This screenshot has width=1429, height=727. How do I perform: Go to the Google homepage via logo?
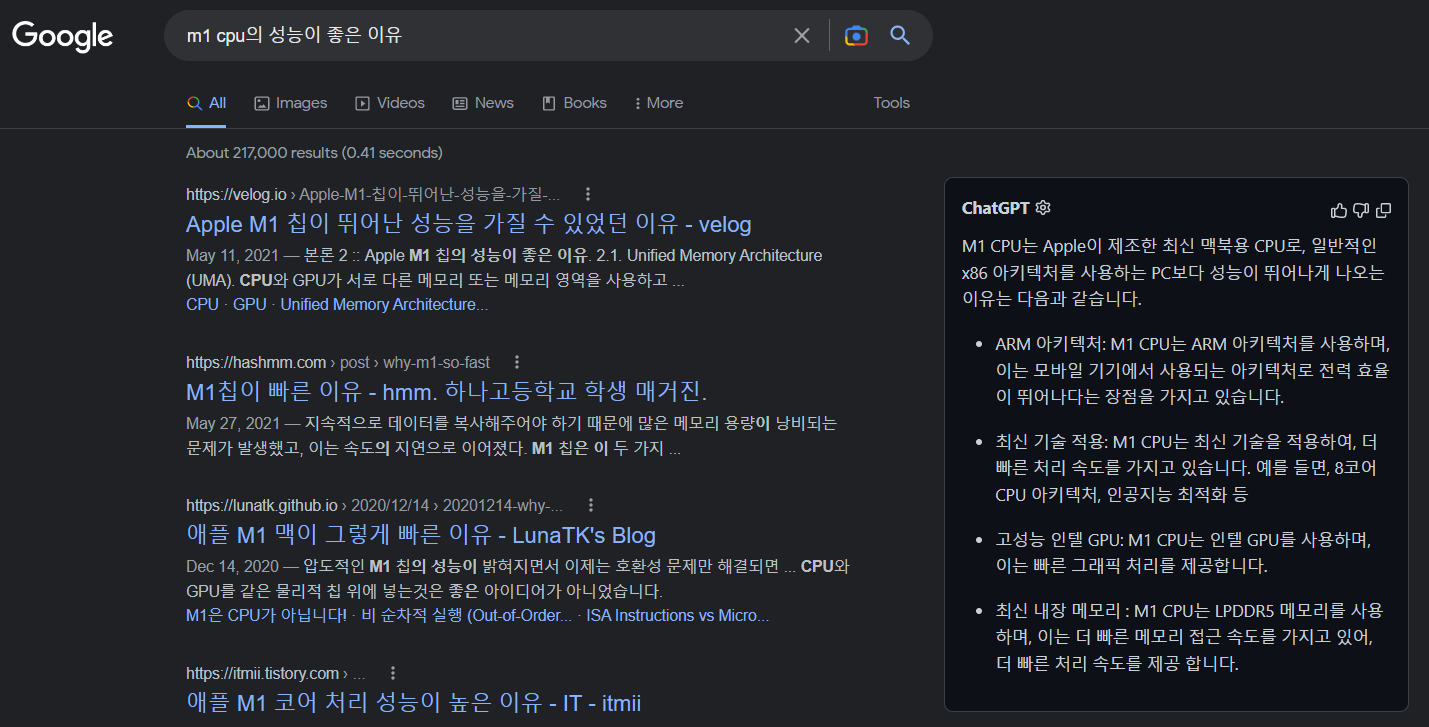pos(62,37)
